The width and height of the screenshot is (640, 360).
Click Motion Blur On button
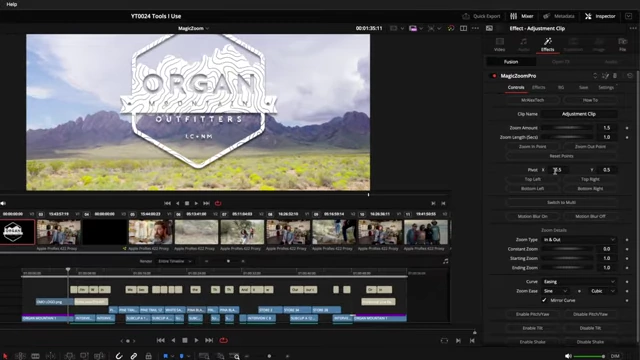coord(533,216)
